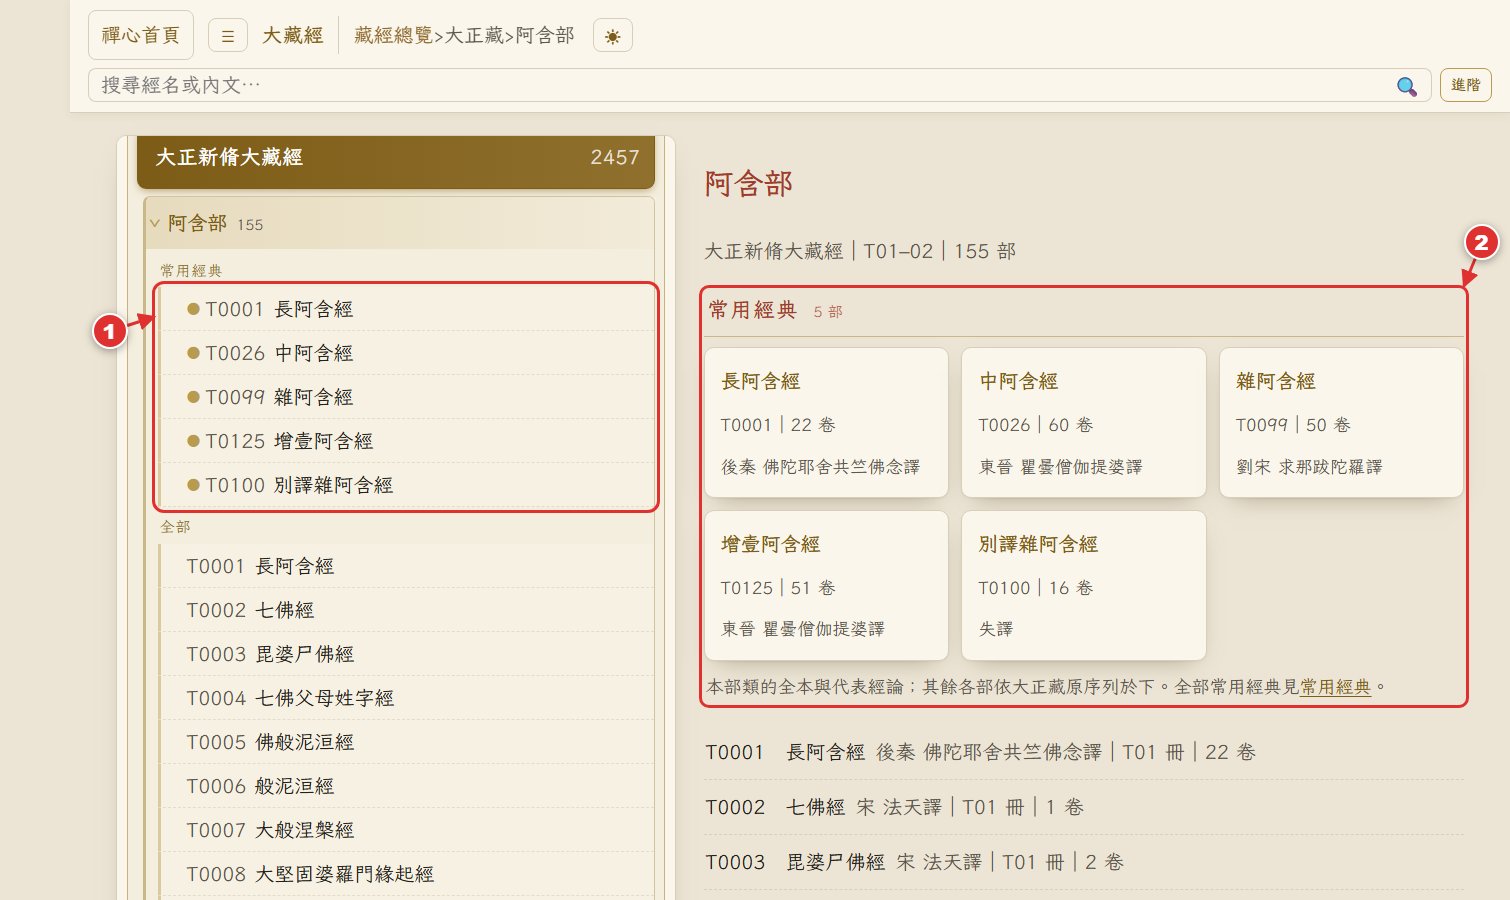Open the 中阿含經 card
1510x900 pixels.
pos(1084,422)
